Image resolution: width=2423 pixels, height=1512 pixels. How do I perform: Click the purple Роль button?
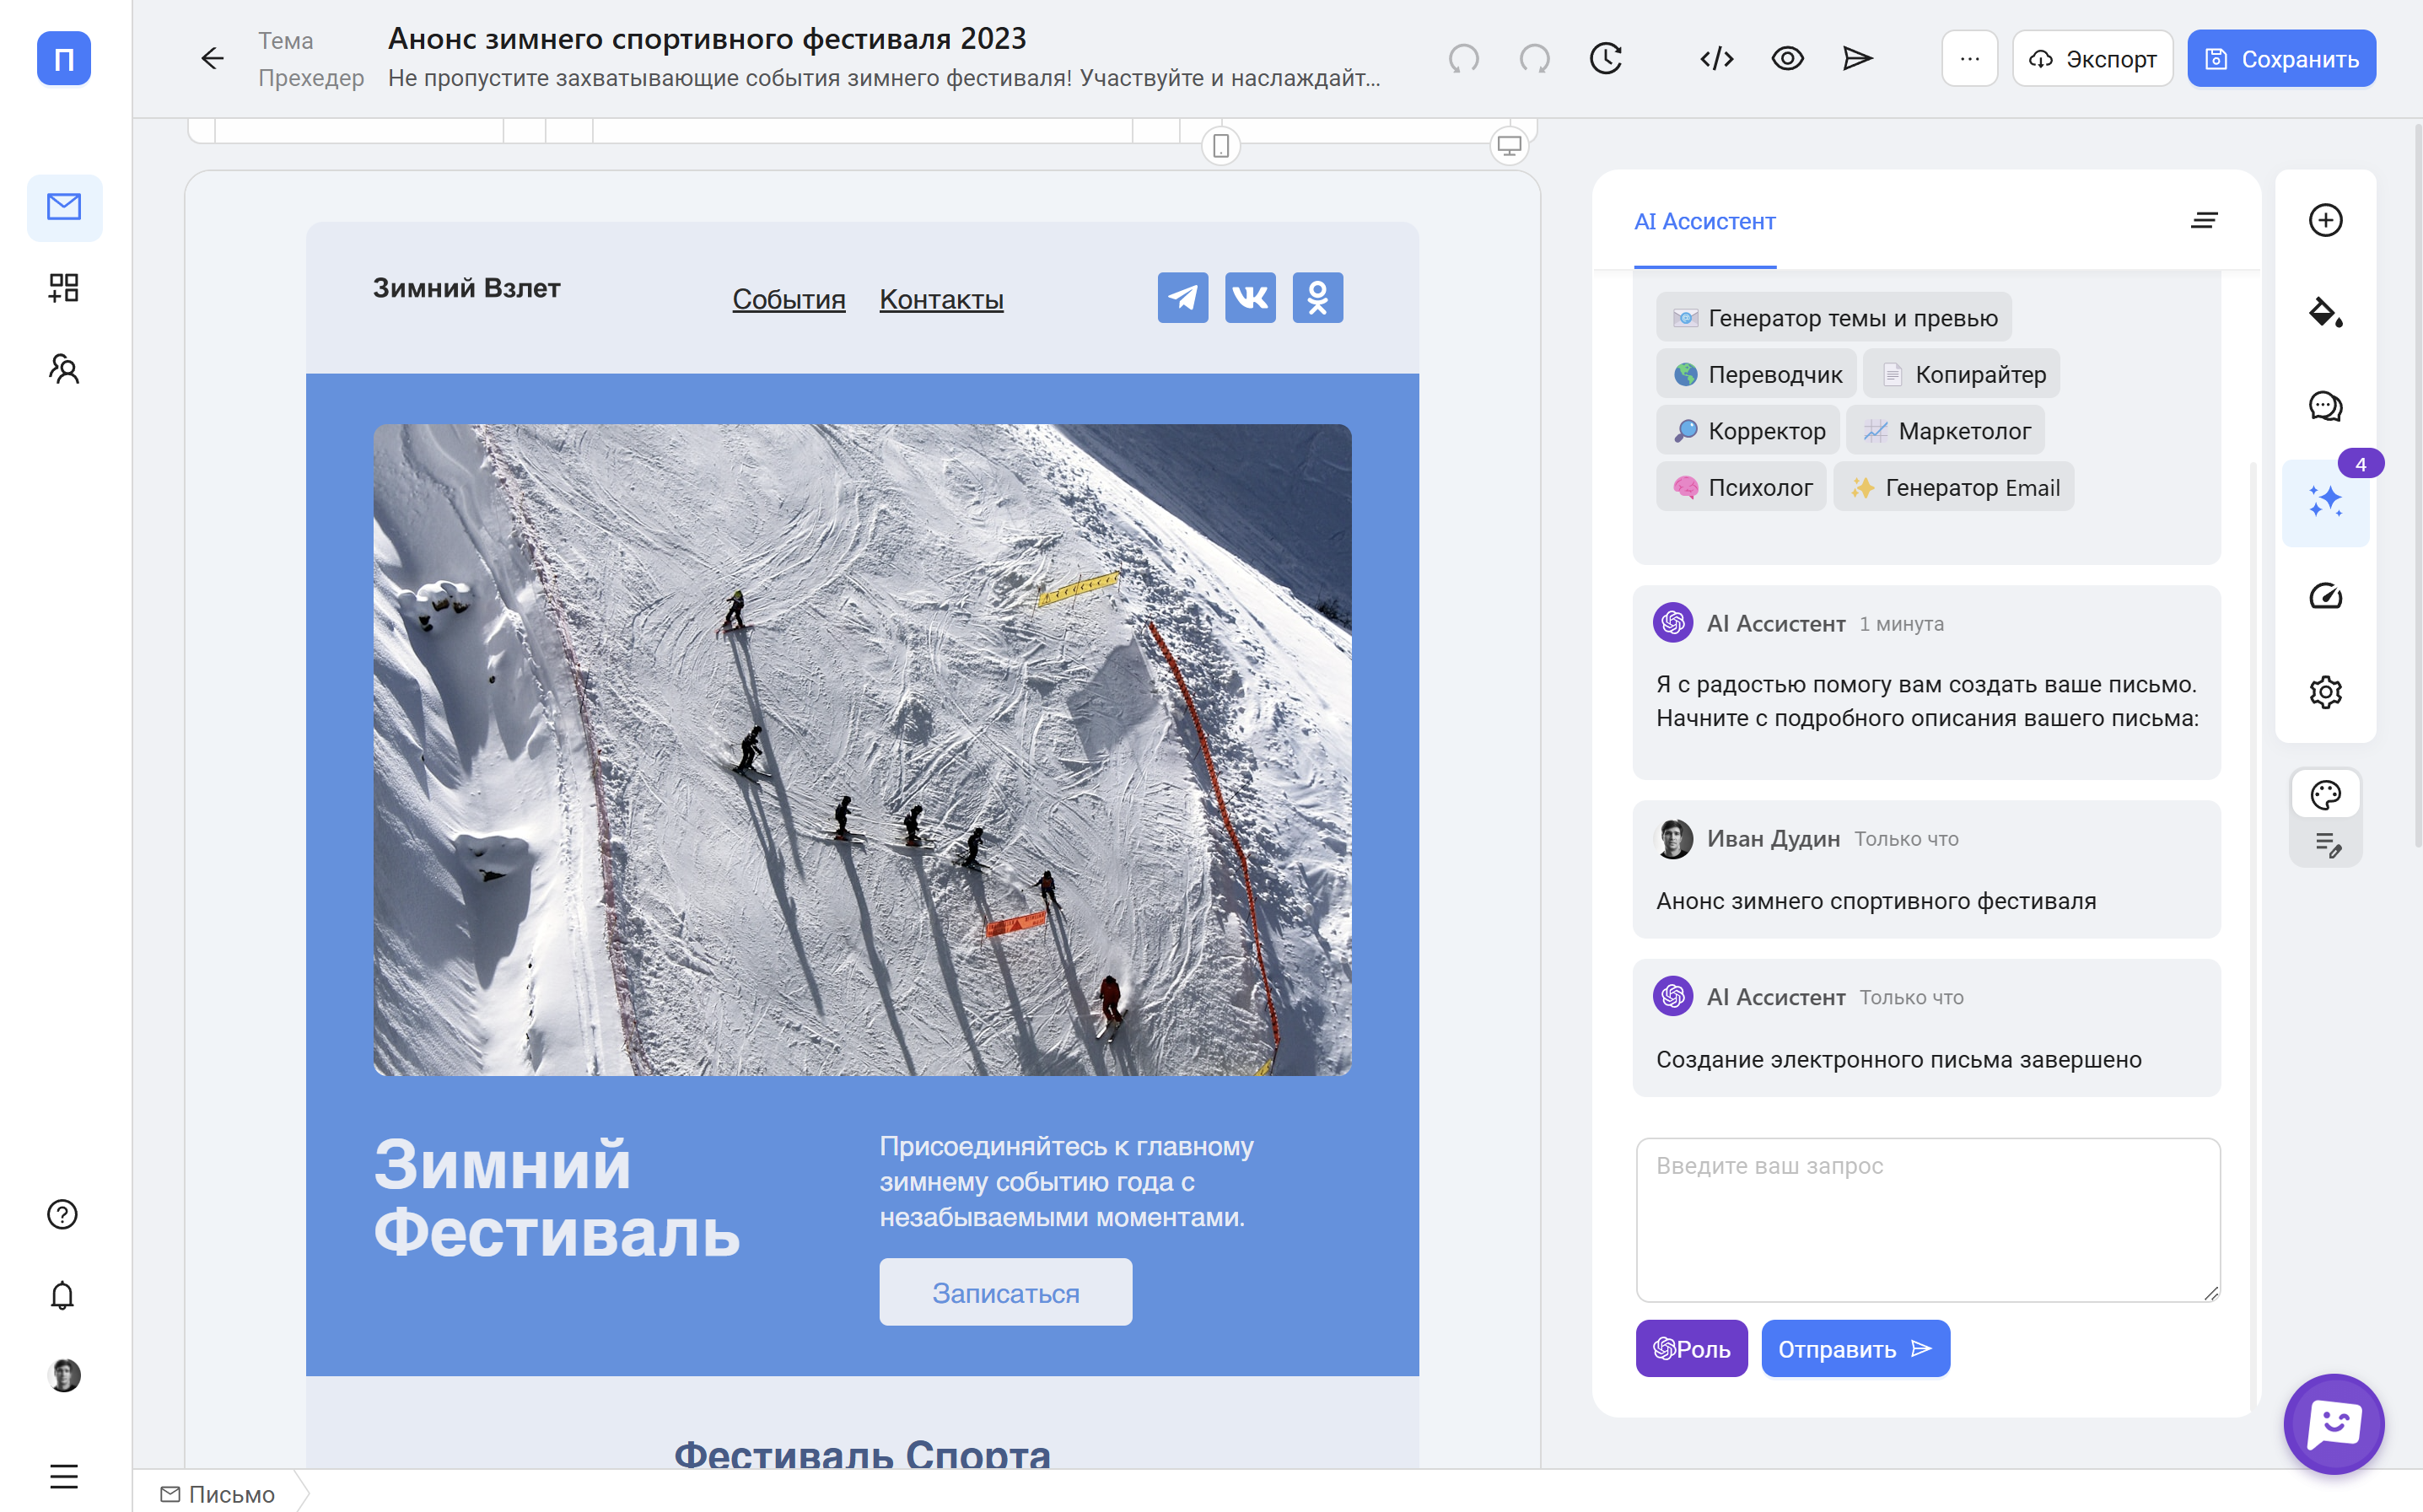click(1692, 1349)
